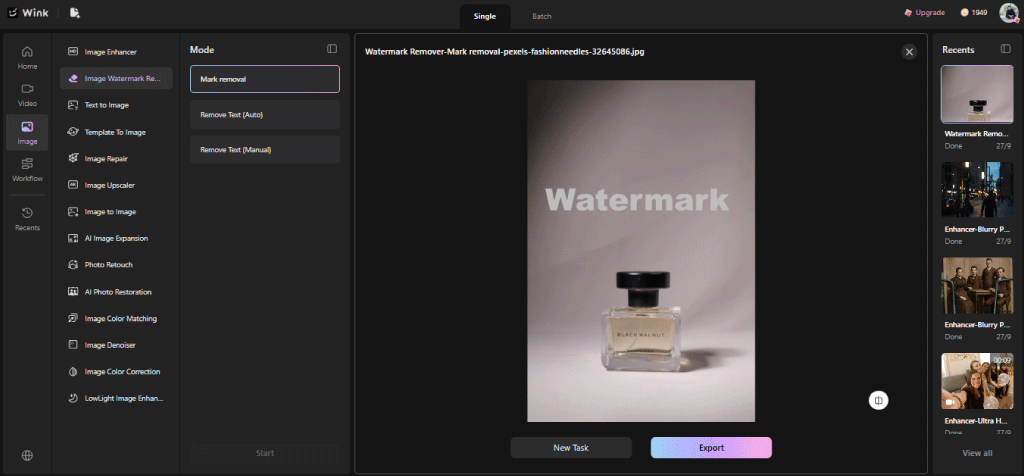Screen dimensions: 1024x476
Task: Open Recents in the left sidebar
Action: (x=27, y=219)
